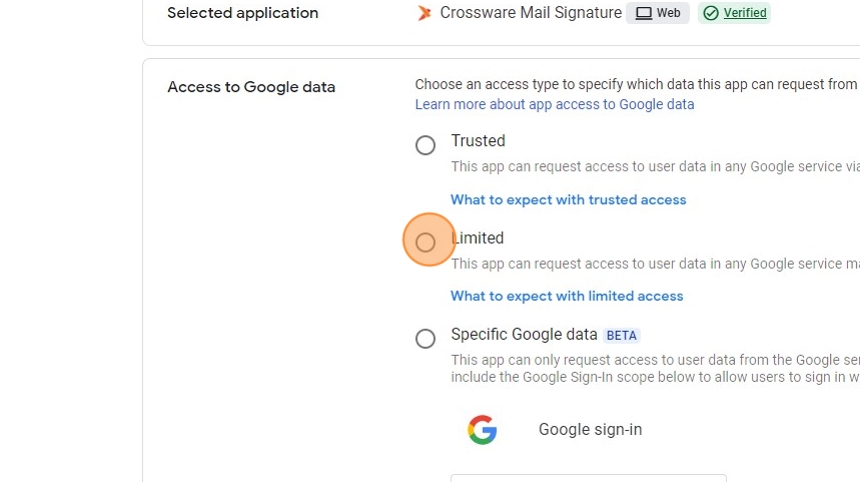The width and height of the screenshot is (860, 482).
Task: Click the field below Google sign-in
Action: (x=588, y=477)
